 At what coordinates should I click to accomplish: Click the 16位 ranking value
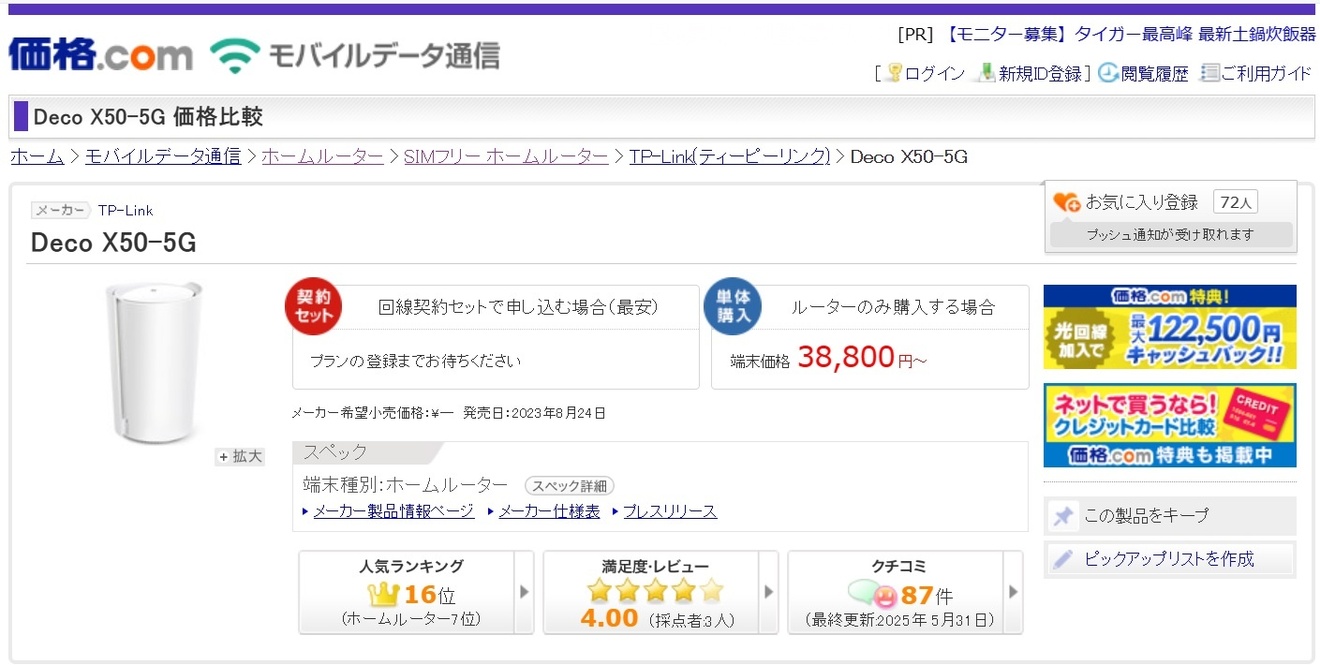click(429, 595)
